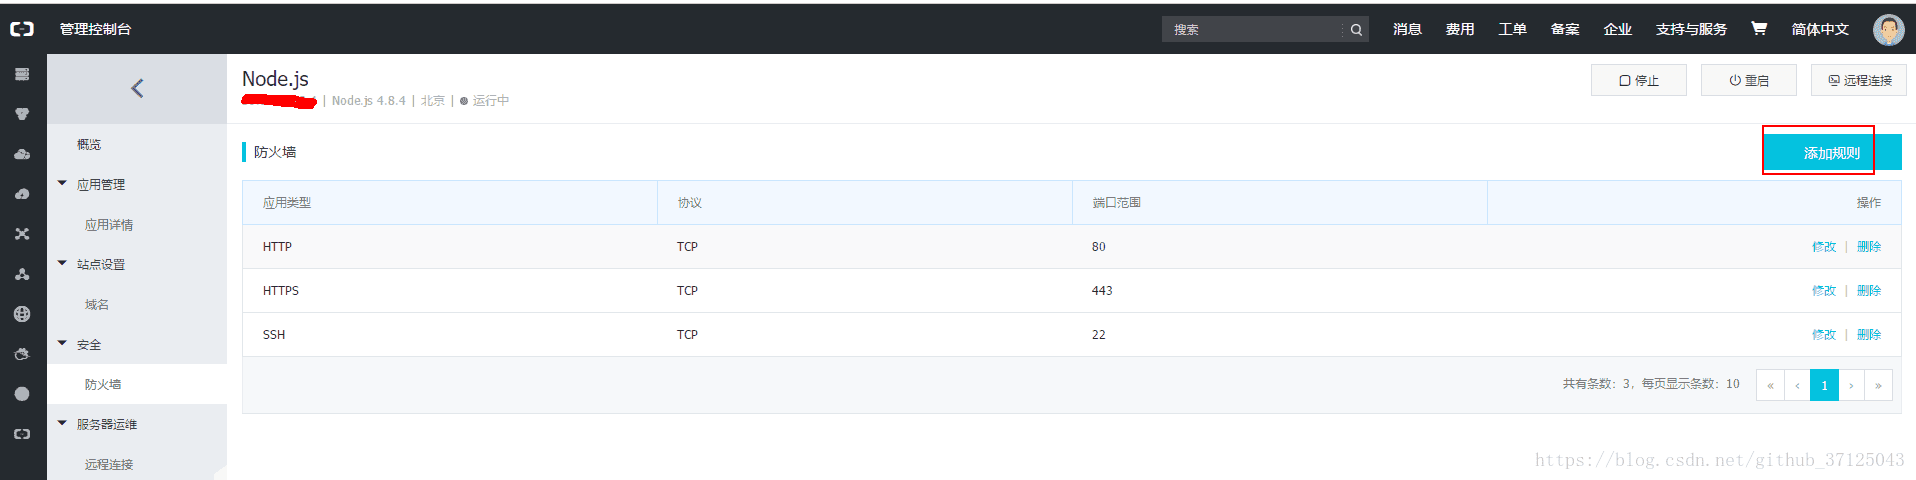Open 远程连接 in the sidebar
1916x480 pixels.
(x=109, y=465)
